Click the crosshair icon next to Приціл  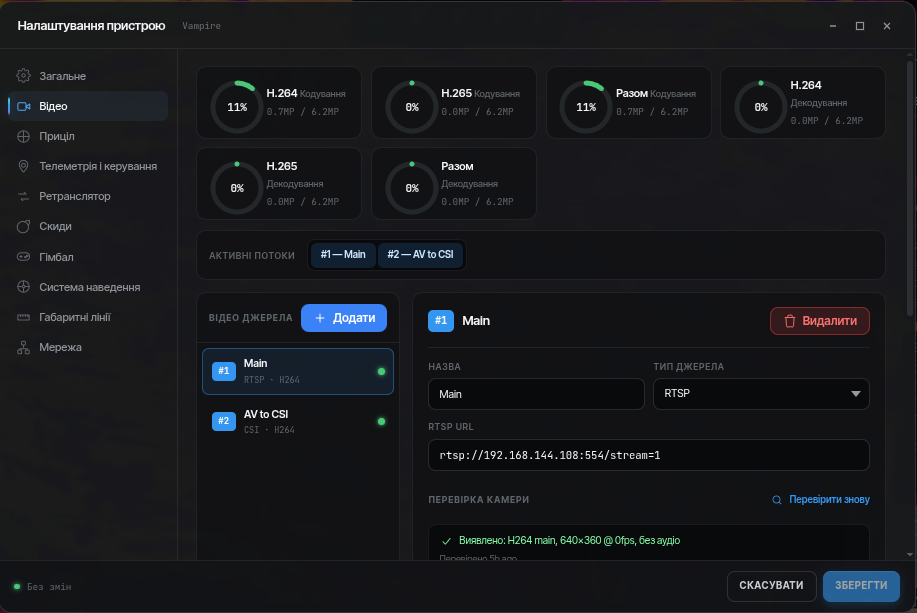23,136
